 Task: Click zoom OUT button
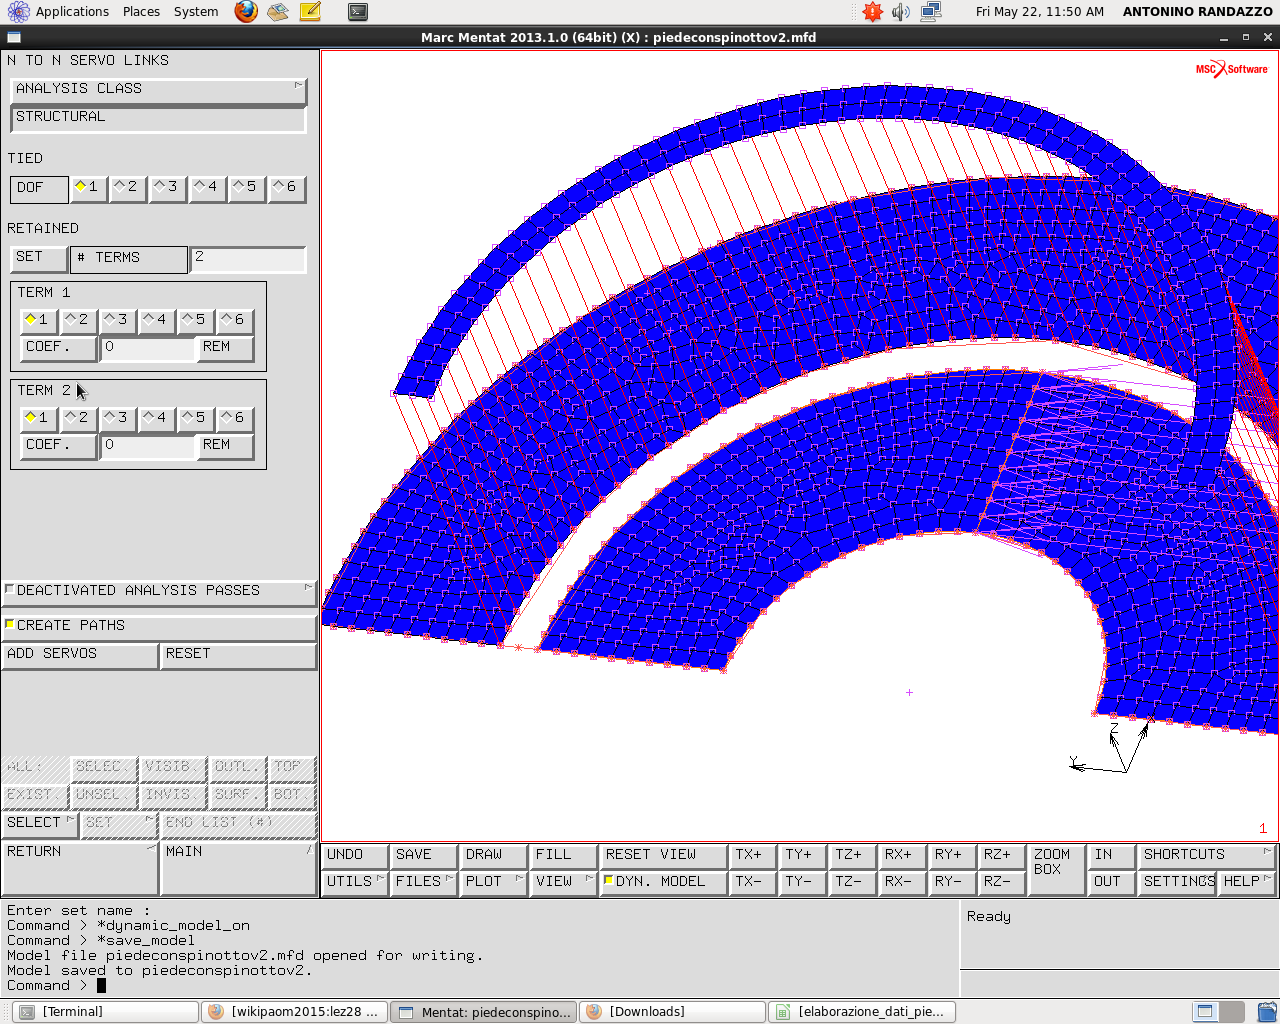pos(1111,882)
